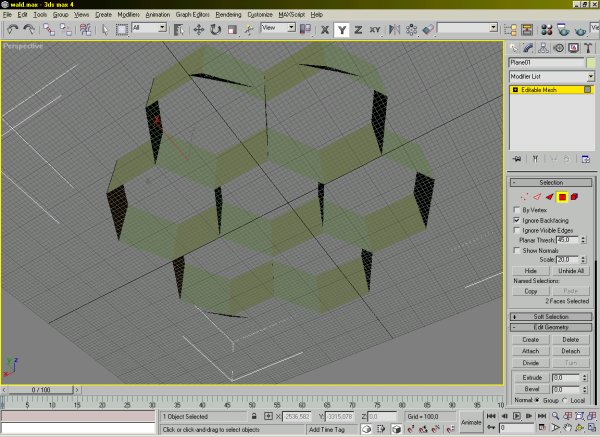Restrict transform to the Z axis

point(358,30)
